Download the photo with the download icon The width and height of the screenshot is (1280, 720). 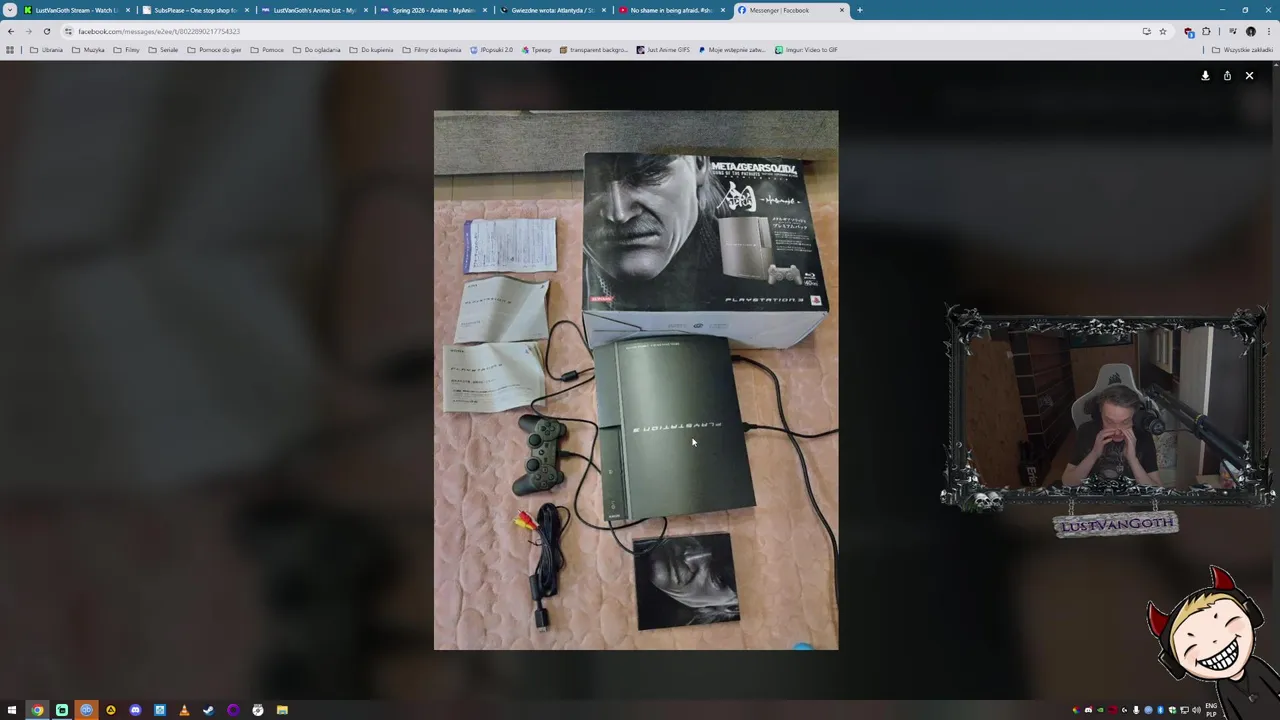(1205, 75)
